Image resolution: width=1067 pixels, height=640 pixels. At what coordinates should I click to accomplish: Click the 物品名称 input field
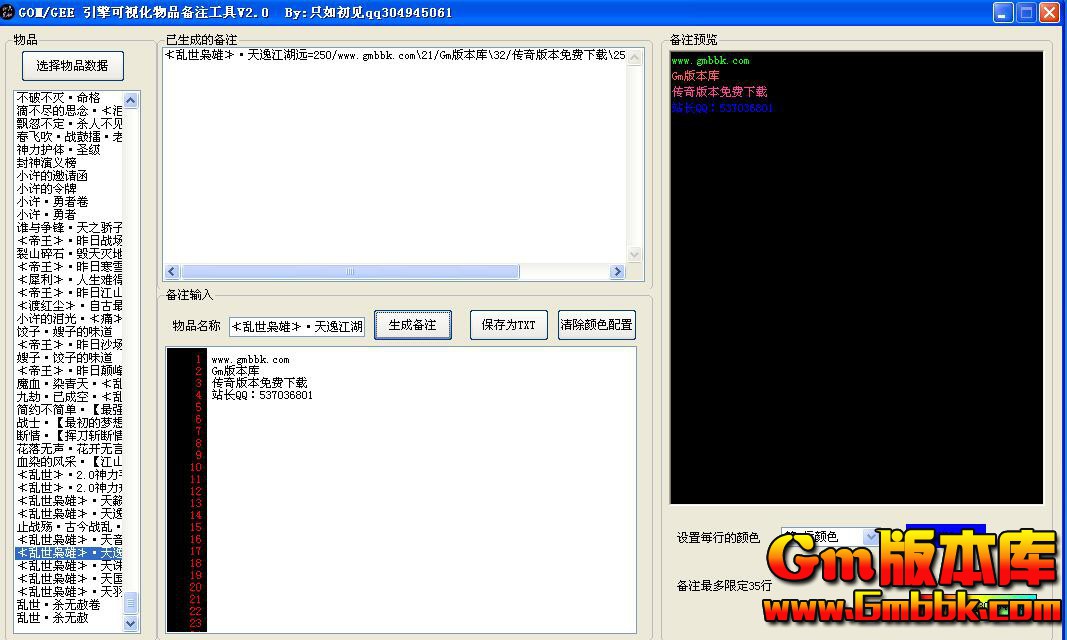pos(297,326)
